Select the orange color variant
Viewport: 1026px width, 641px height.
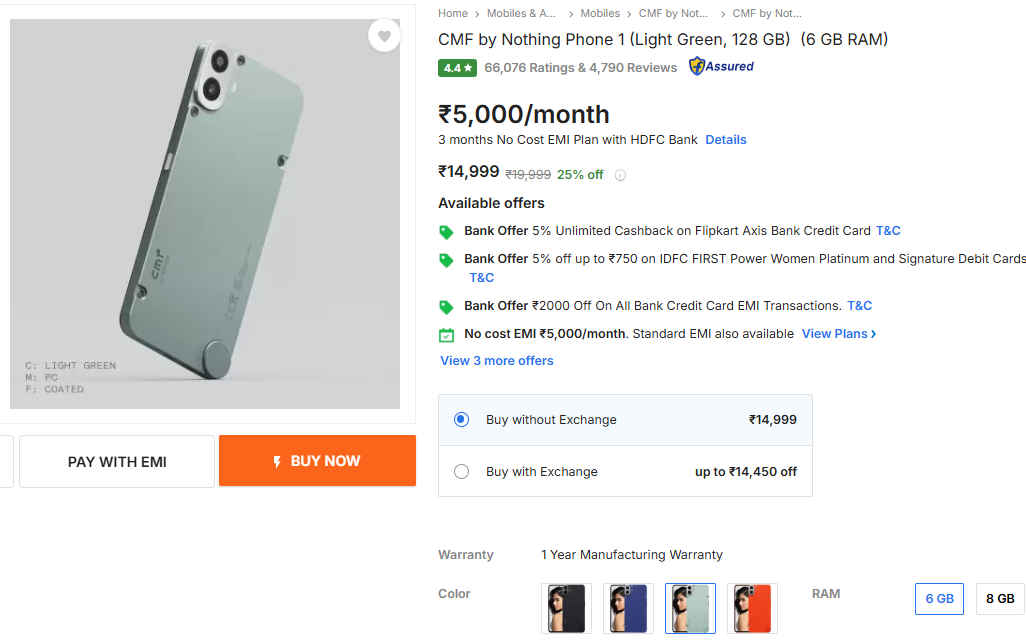pos(752,608)
